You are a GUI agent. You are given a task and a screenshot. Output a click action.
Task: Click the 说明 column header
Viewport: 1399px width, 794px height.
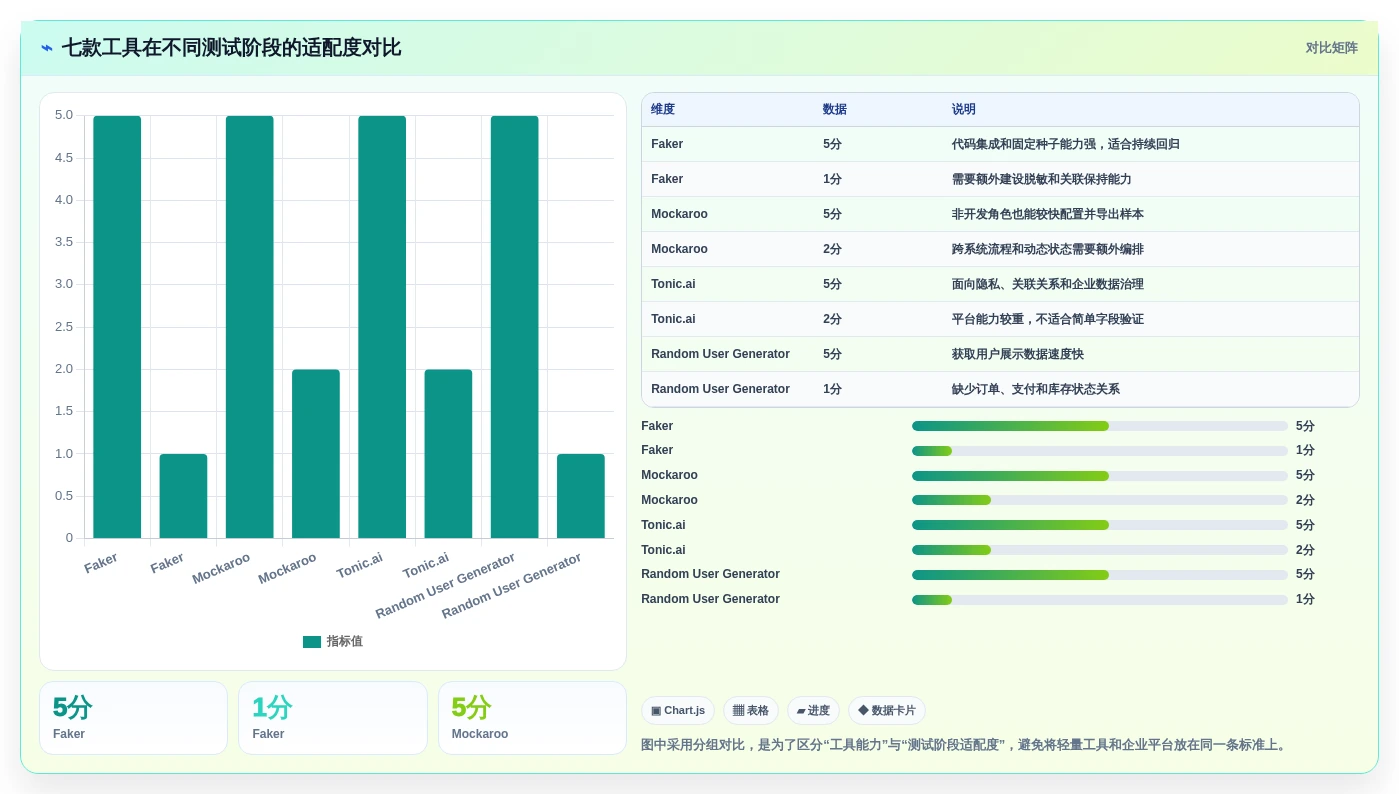pos(964,110)
